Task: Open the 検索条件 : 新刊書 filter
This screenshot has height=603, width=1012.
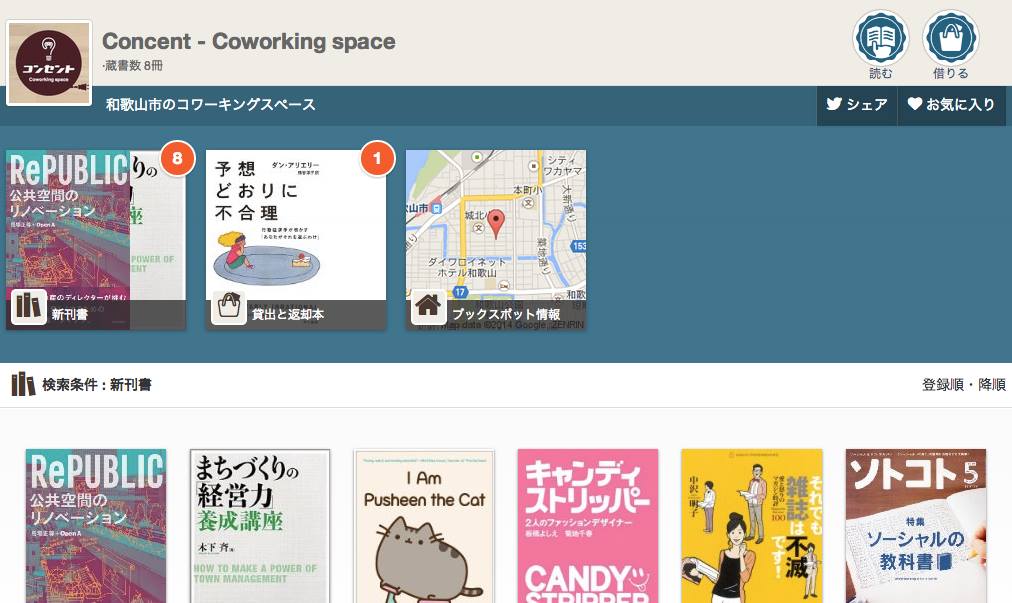Action: coord(82,385)
